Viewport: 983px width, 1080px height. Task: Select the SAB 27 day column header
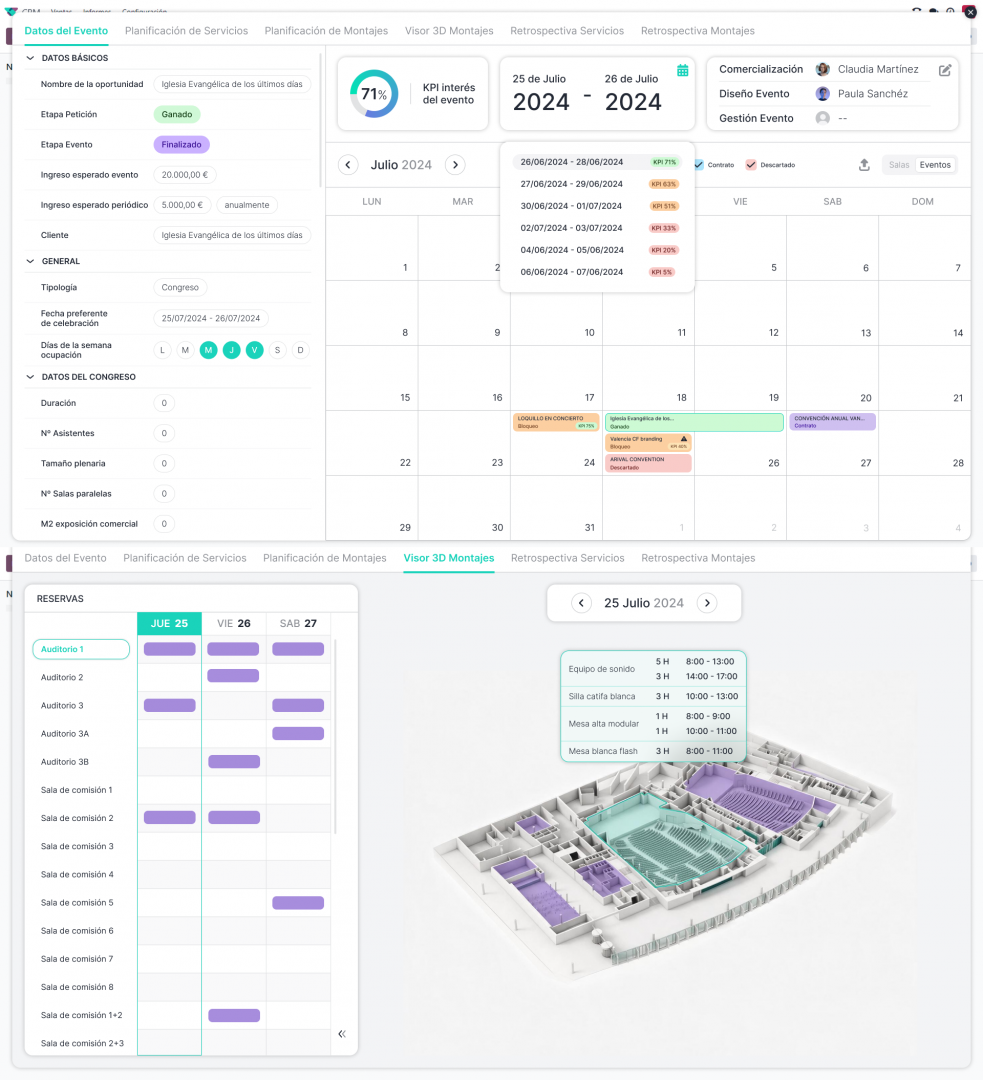coord(298,624)
